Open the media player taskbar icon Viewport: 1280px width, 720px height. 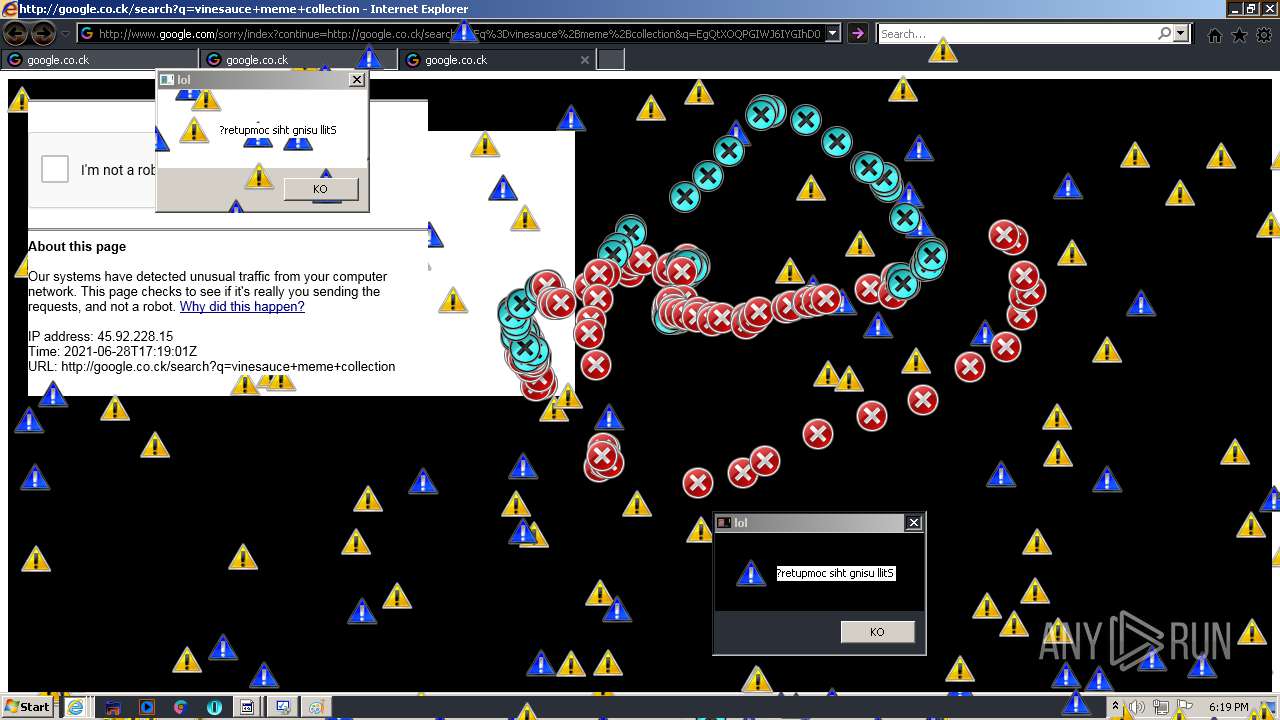click(x=147, y=707)
